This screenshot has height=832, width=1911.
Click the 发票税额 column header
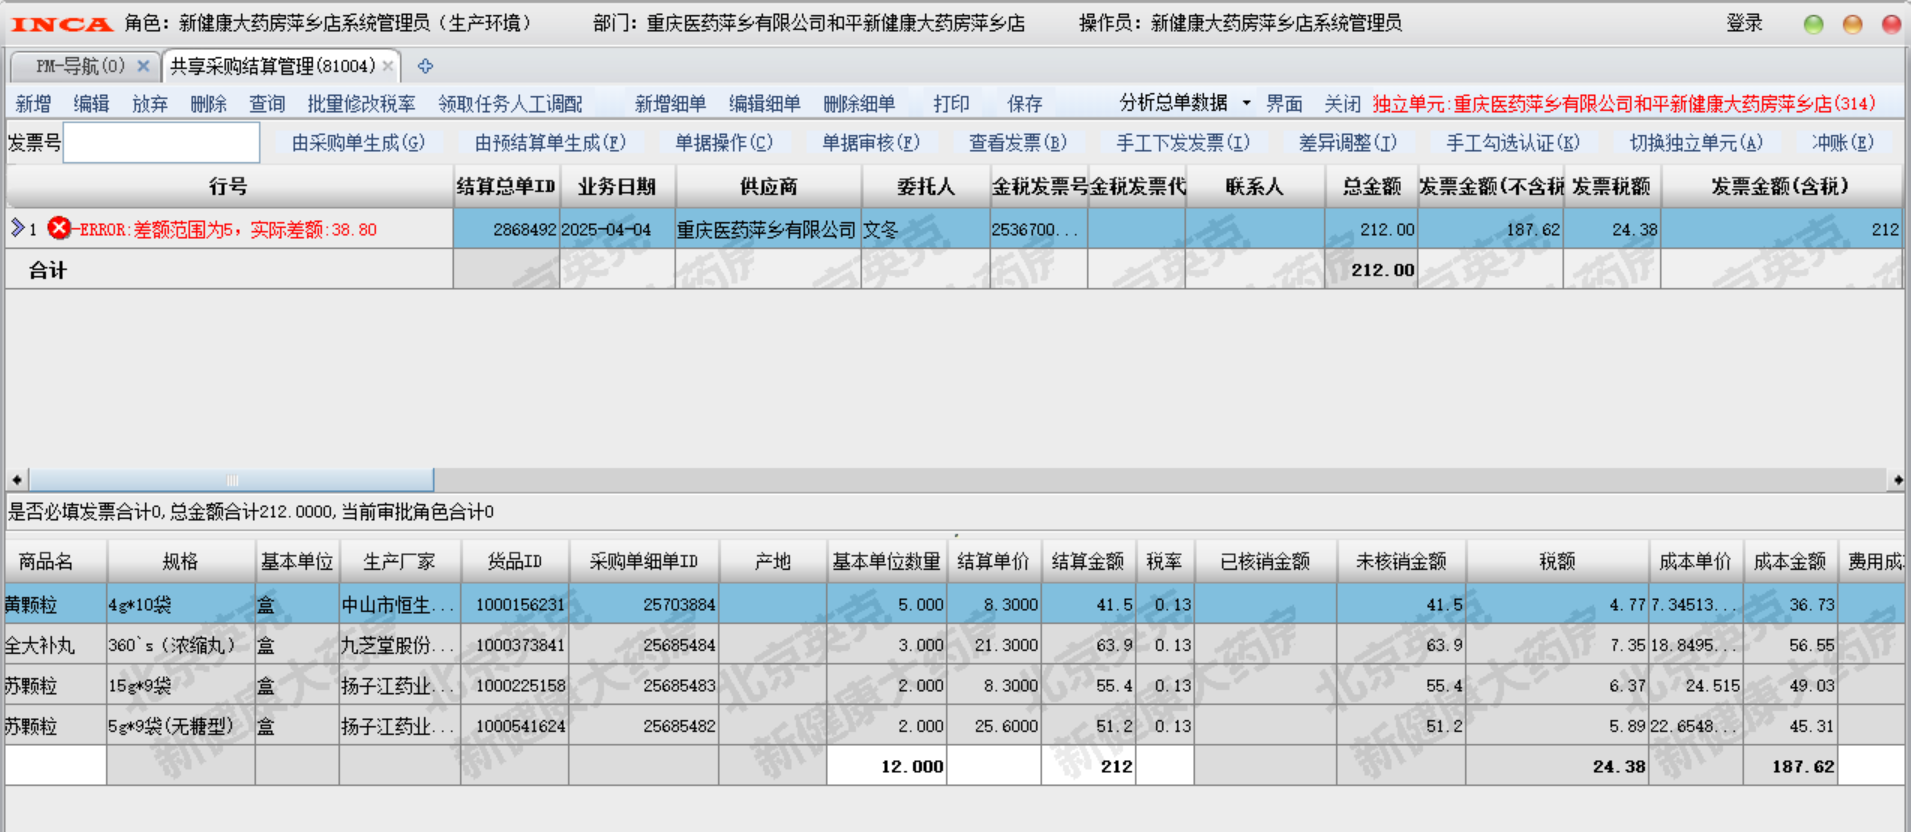[1612, 186]
